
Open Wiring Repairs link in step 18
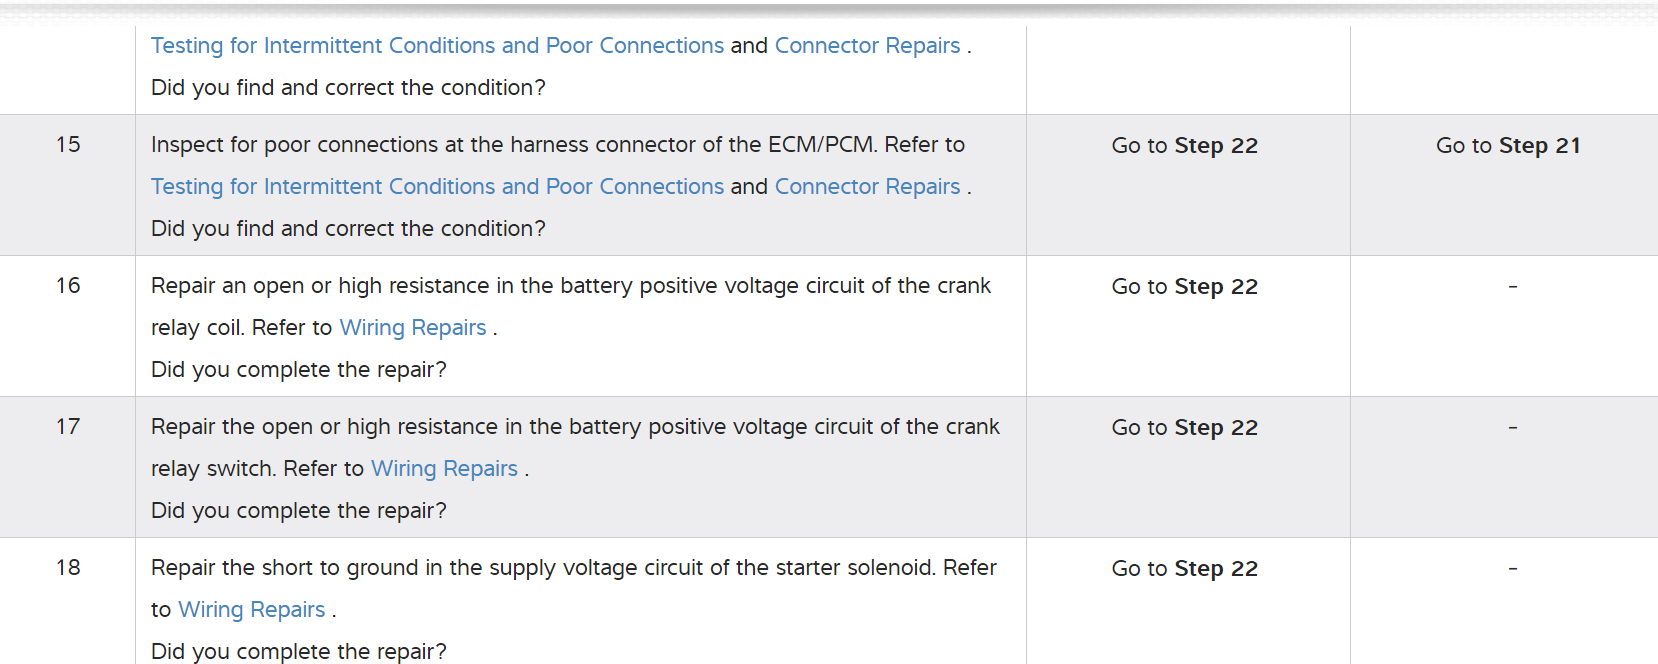pos(252,610)
